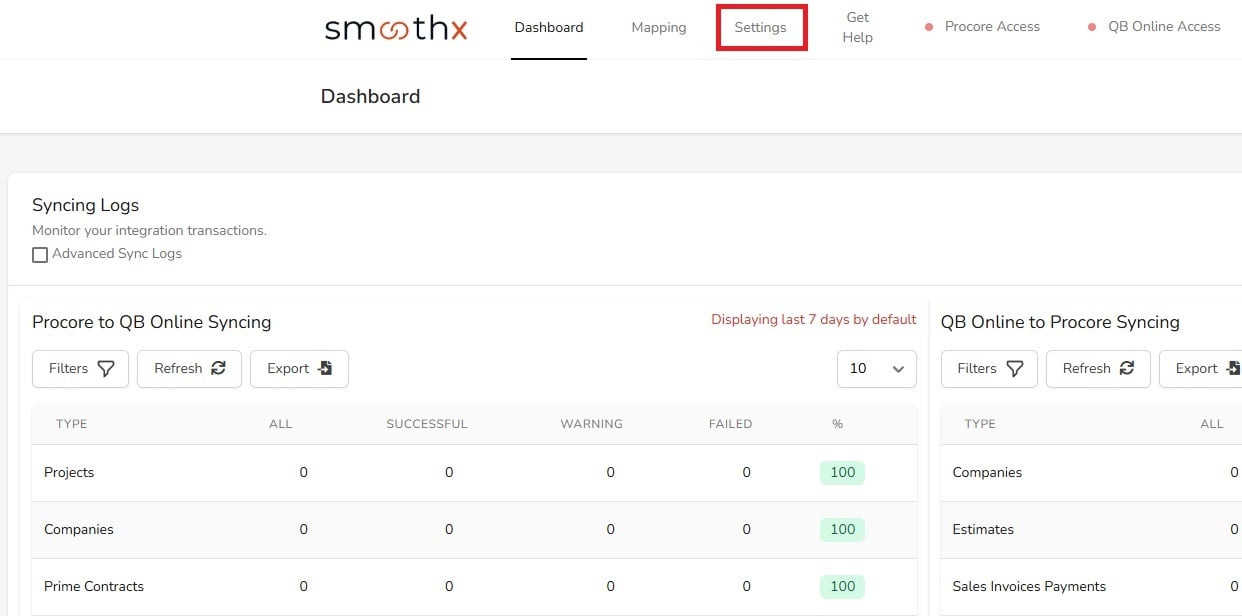Open the Settings tab

[761, 27]
